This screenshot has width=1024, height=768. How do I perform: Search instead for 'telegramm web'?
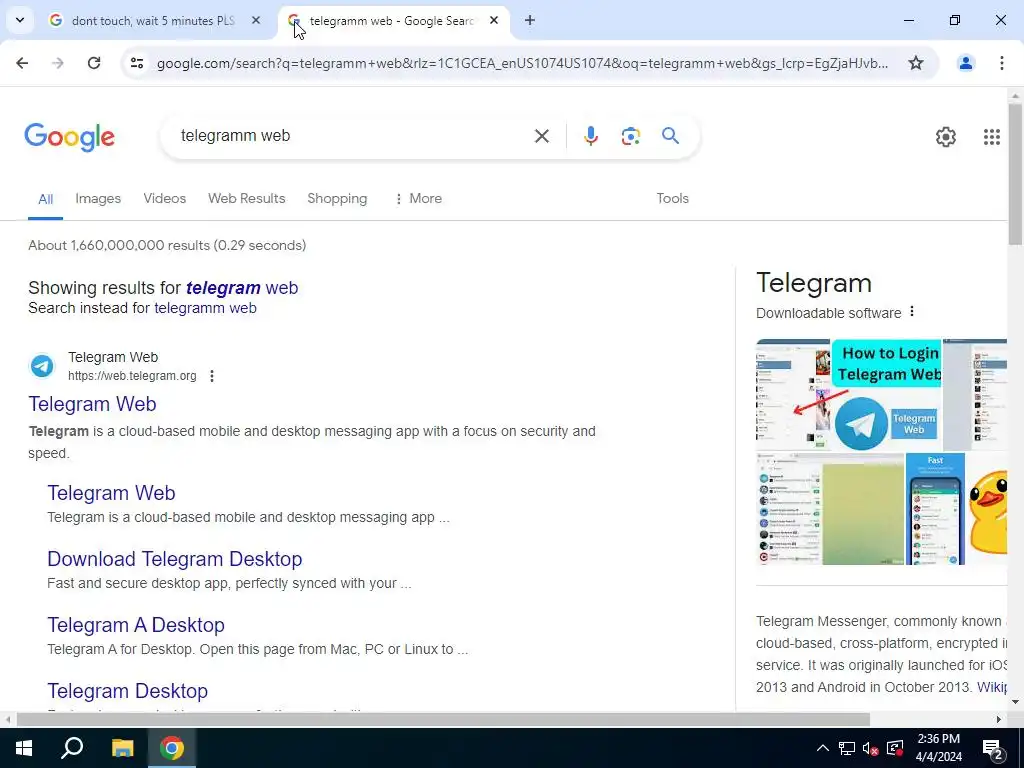tap(205, 308)
